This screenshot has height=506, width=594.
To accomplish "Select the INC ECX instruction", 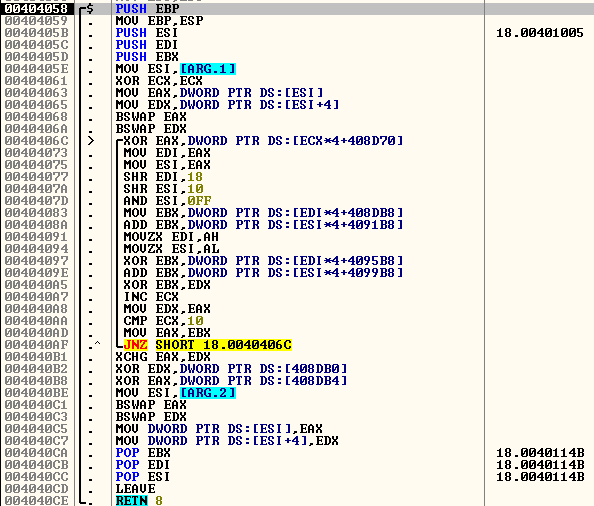I will 151,297.
